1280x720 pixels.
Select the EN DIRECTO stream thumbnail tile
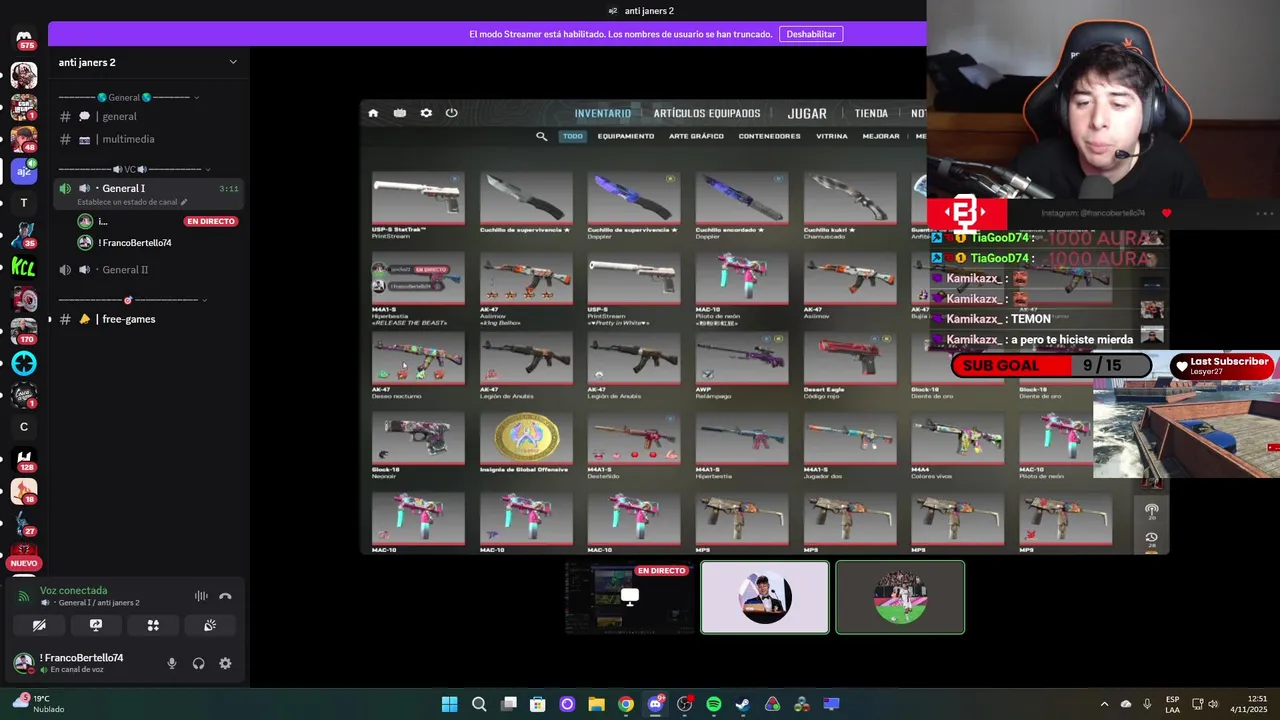tap(629, 598)
